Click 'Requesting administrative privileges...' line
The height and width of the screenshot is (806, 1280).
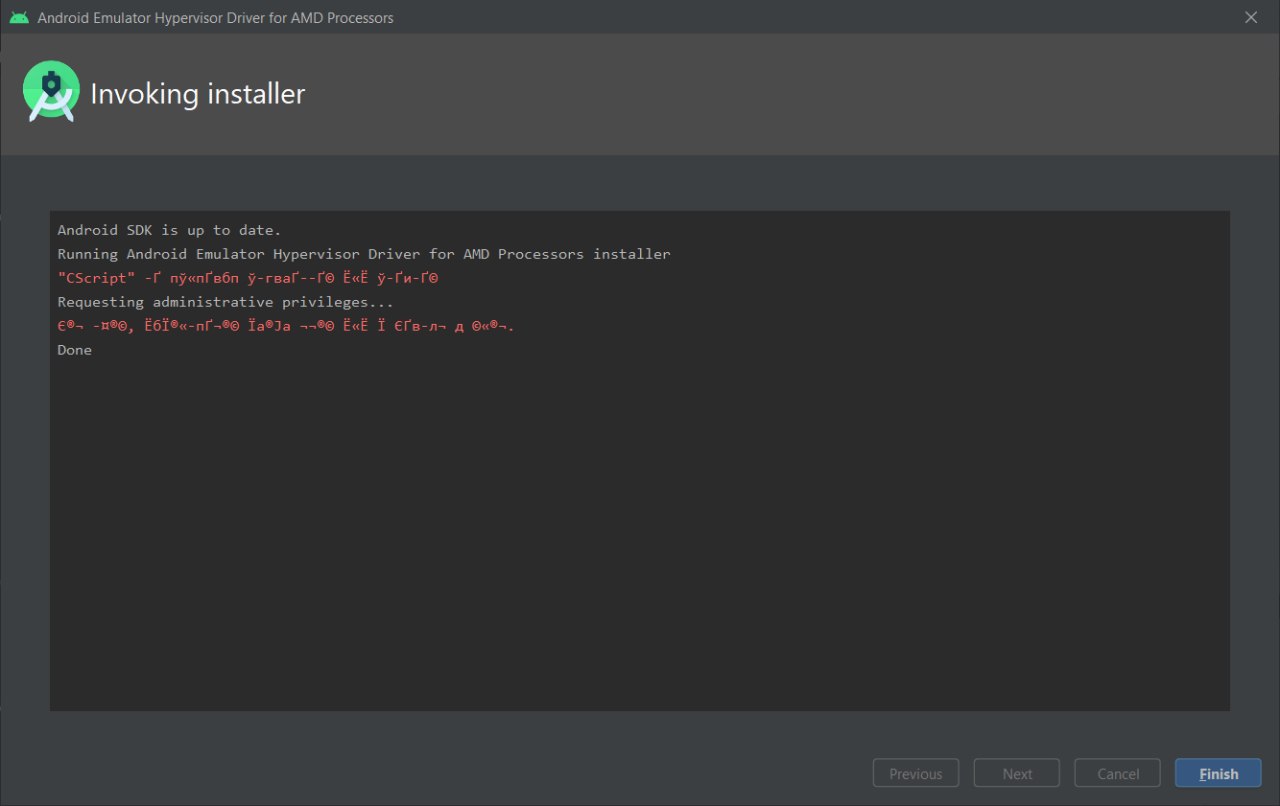point(225,302)
